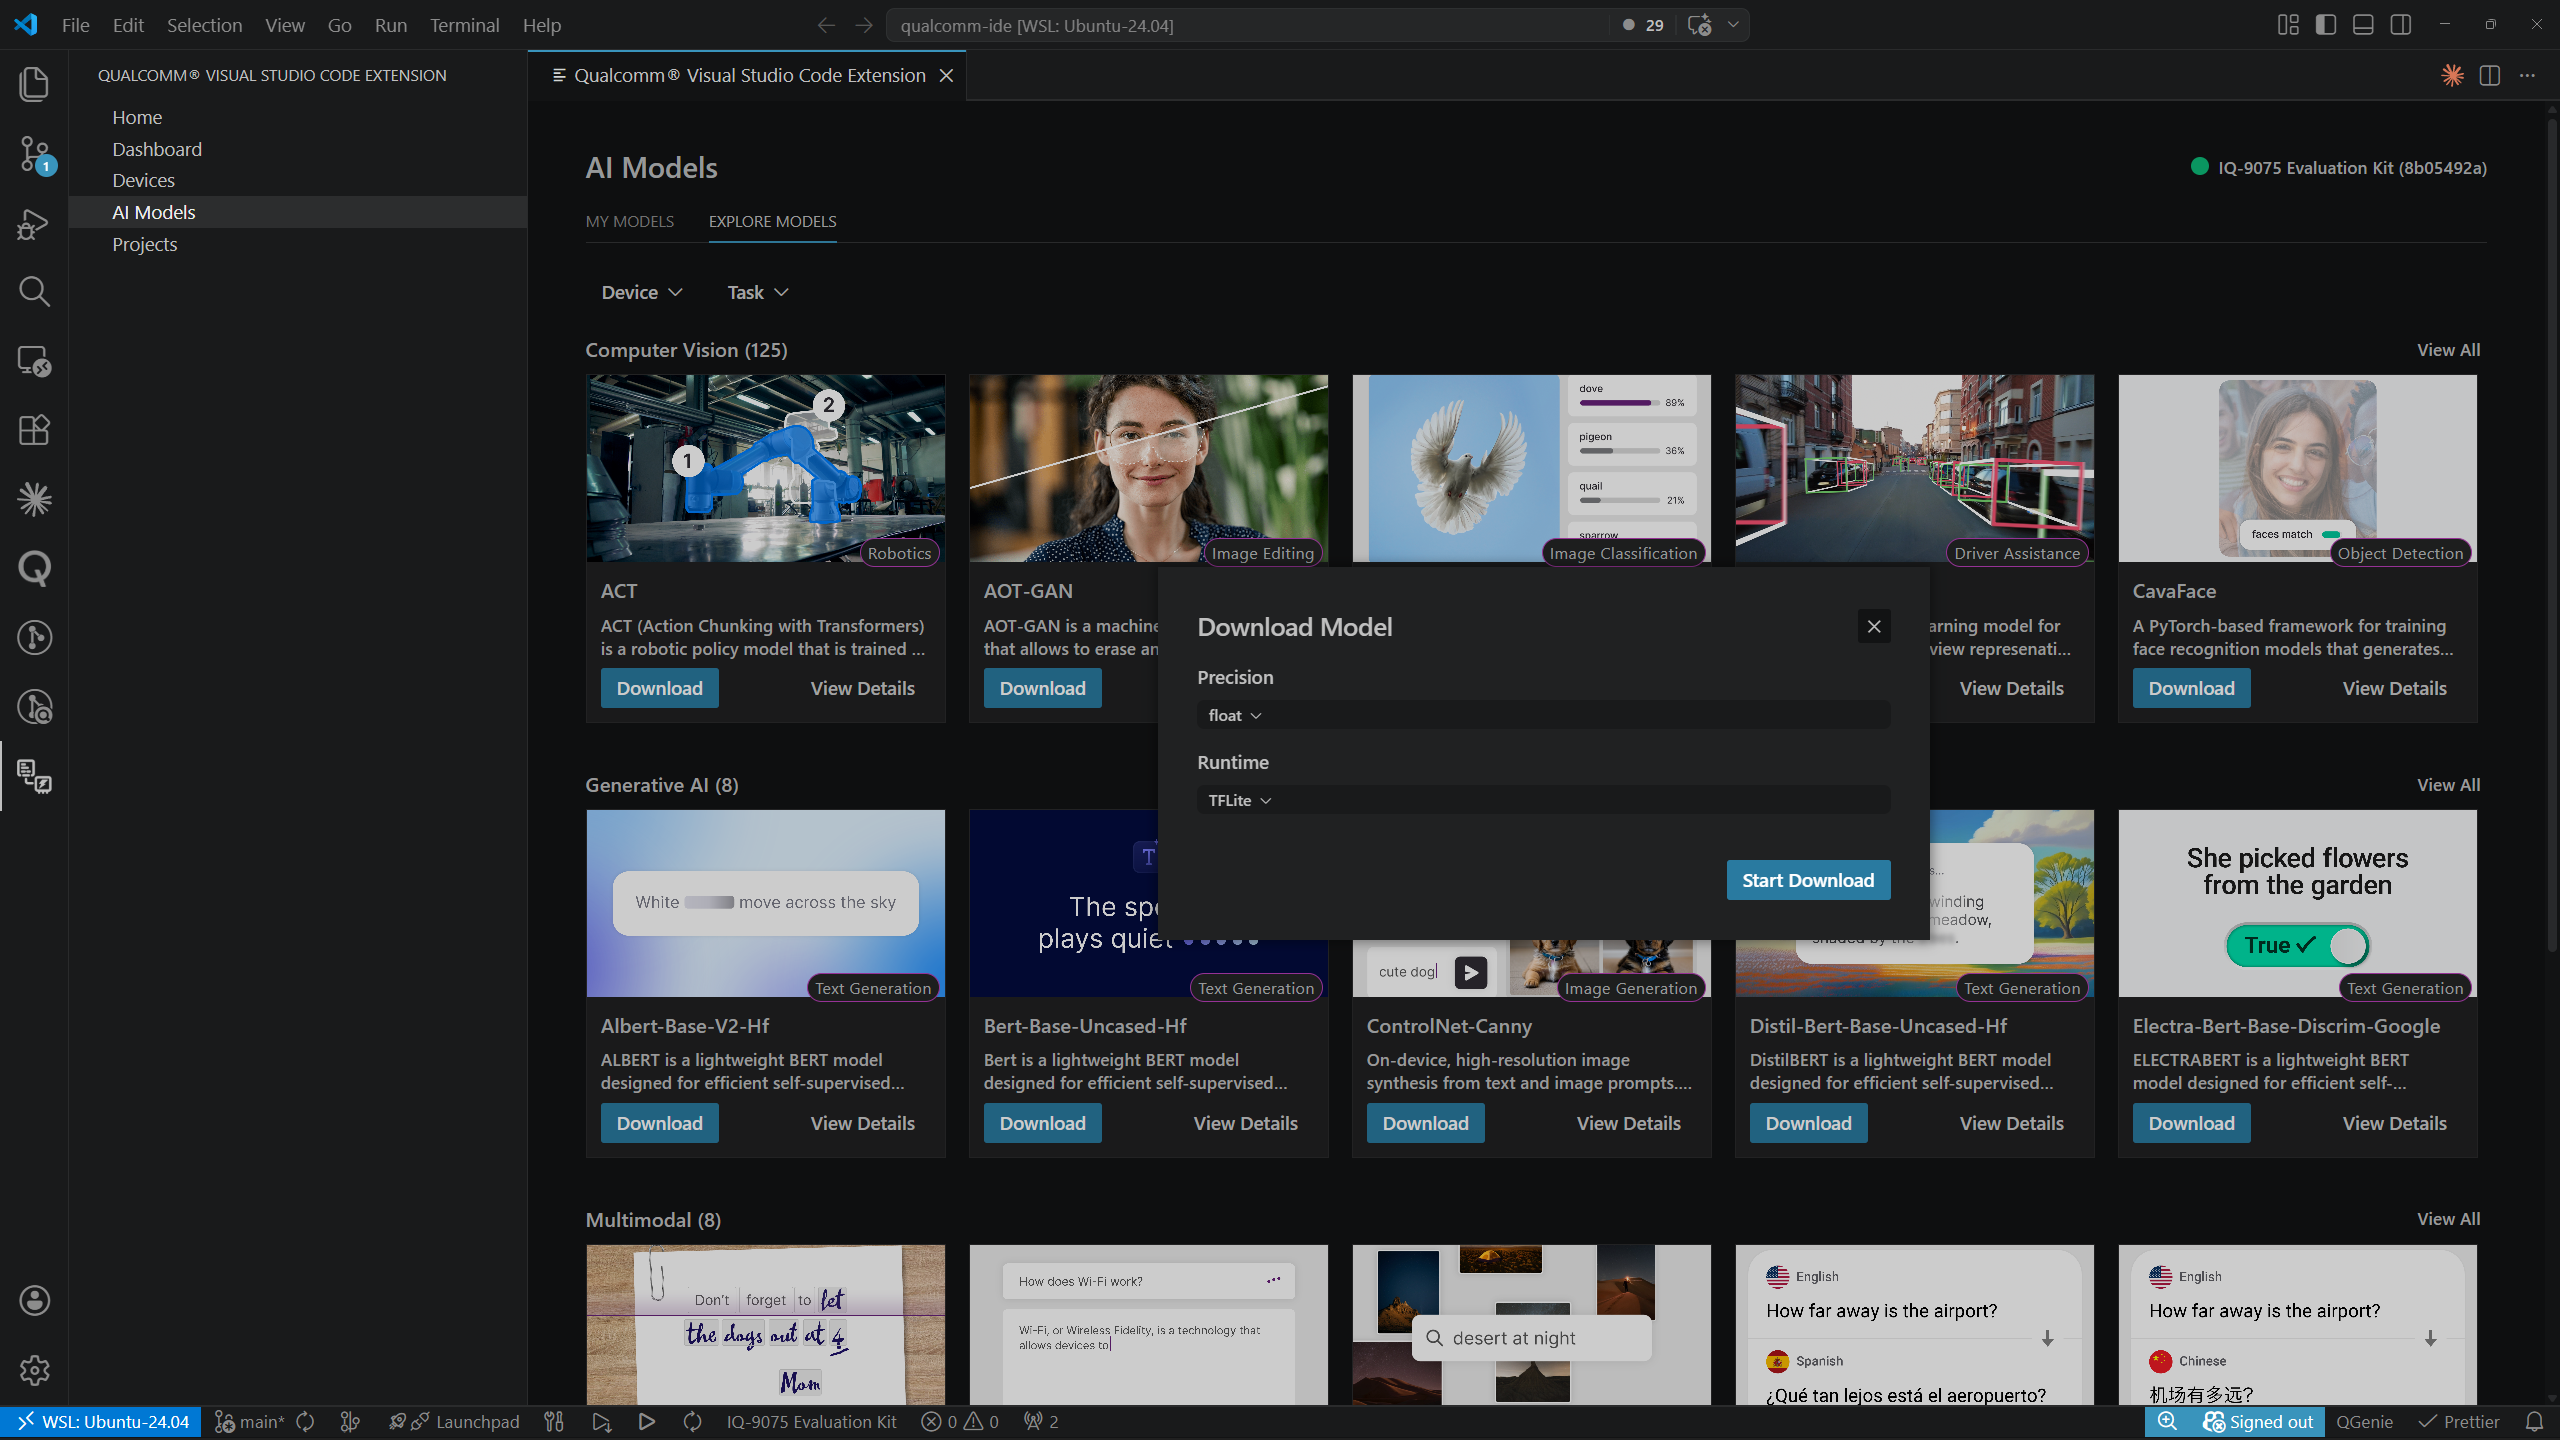
Task: Click forwarded ports indicator showing 2
Action: 1041,1421
